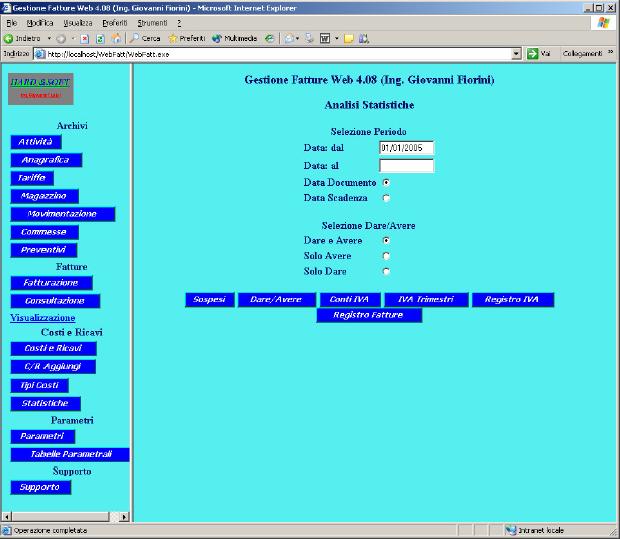Viewport: 620px width, 539px height.
Task: Click the yellow Discuss note icon
Action: point(349,38)
